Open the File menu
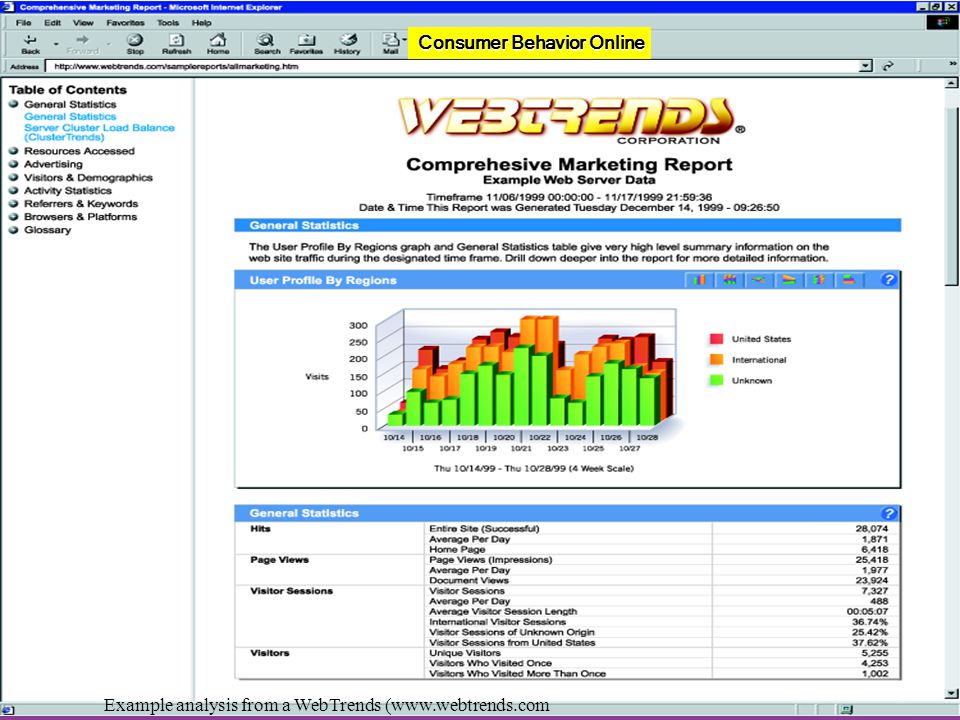This screenshot has height=720, width=960. (23, 23)
